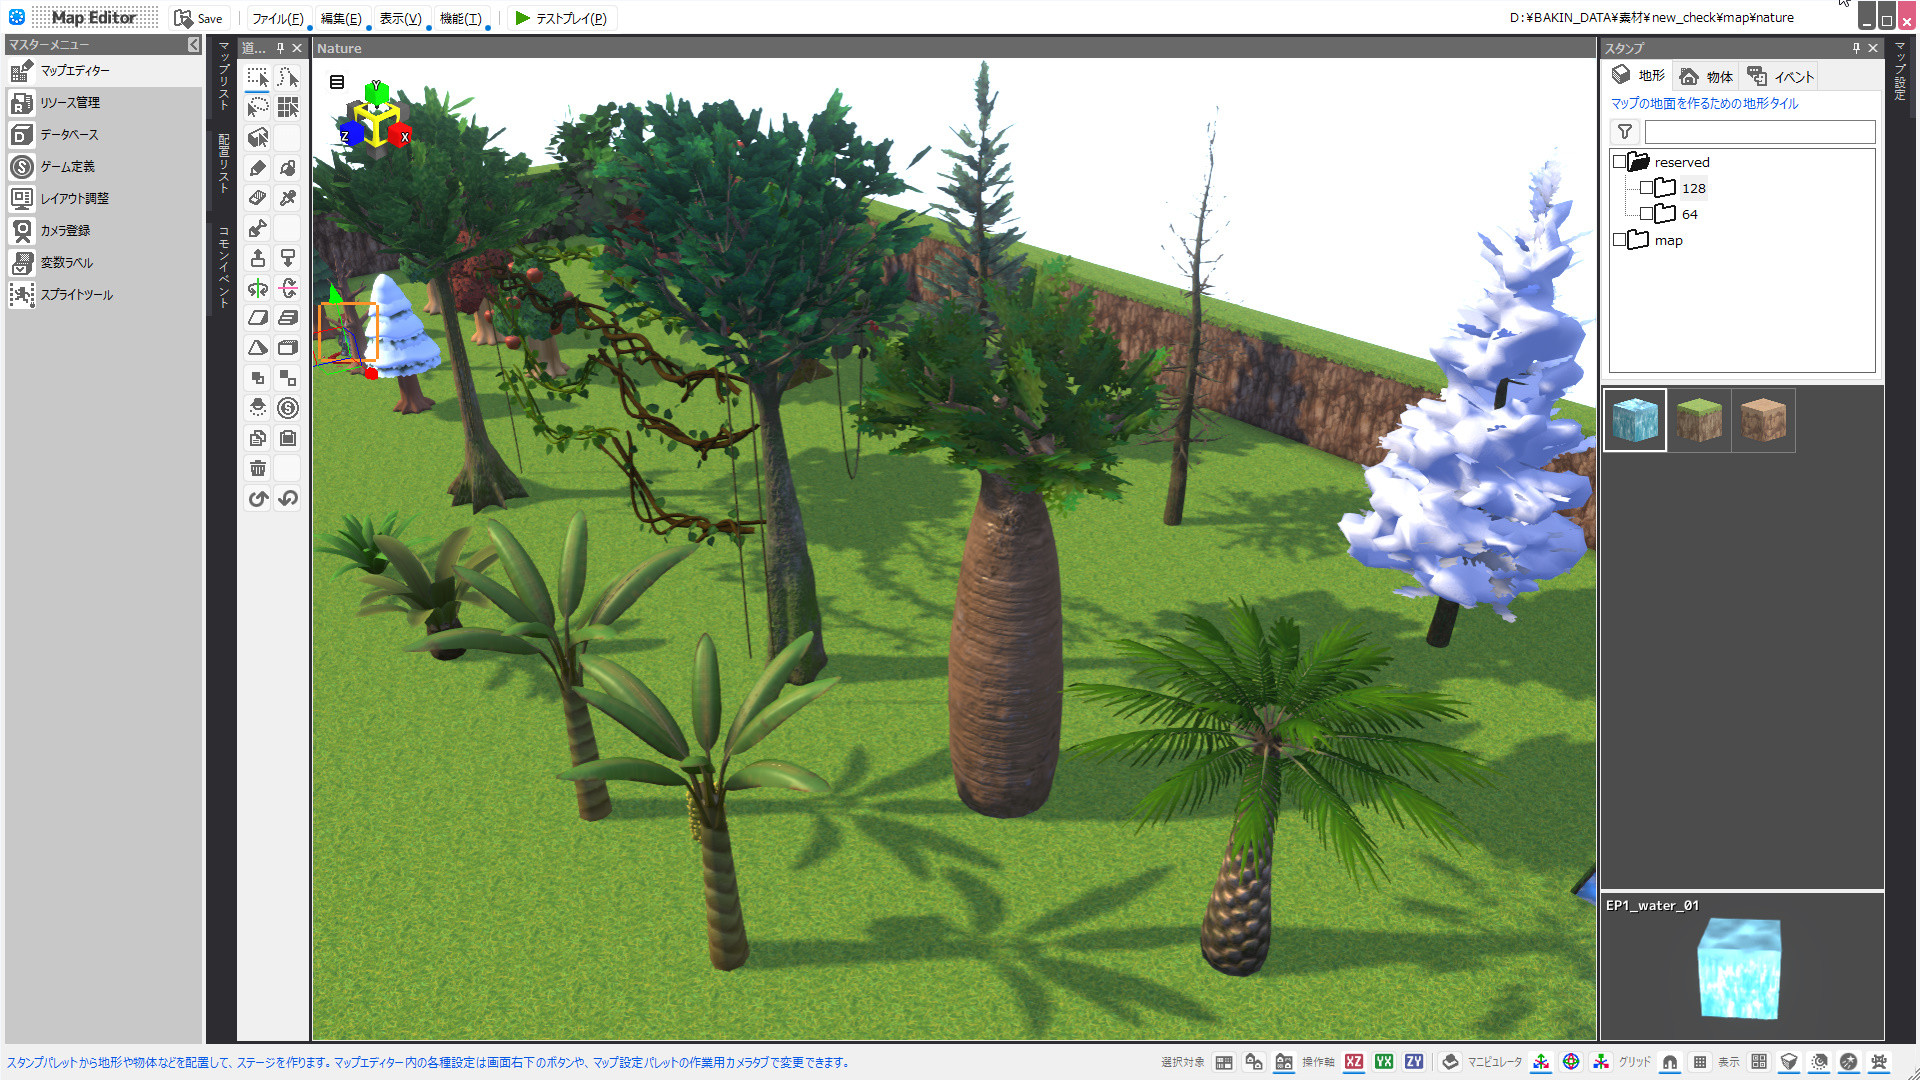Check the map folder checkbox
Viewport: 1920px width, 1080px height.
coord(1619,240)
